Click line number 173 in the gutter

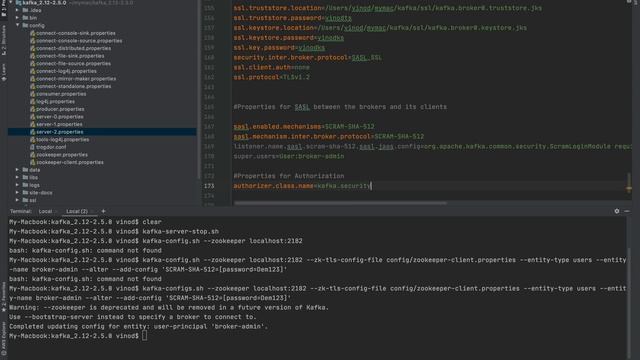click(209, 186)
